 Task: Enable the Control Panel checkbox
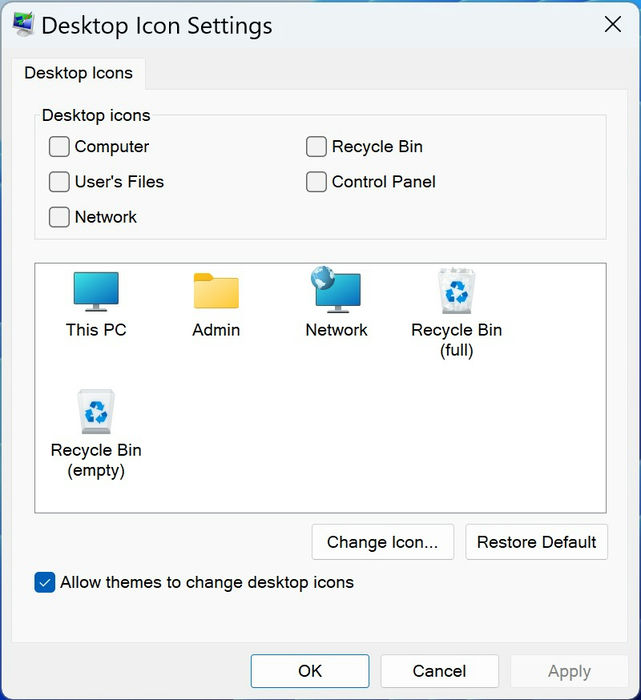[x=316, y=182]
